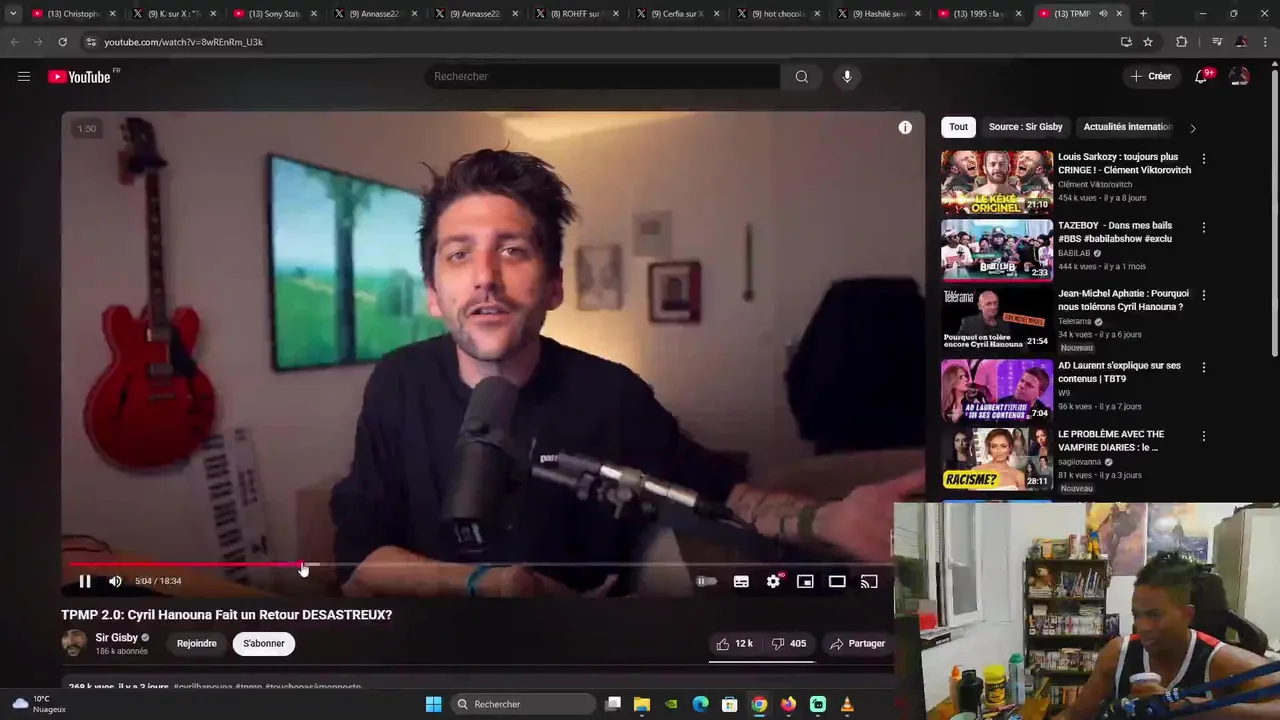The height and width of the screenshot is (720, 1280).
Task: Open the account avatar menu
Action: [1239, 77]
